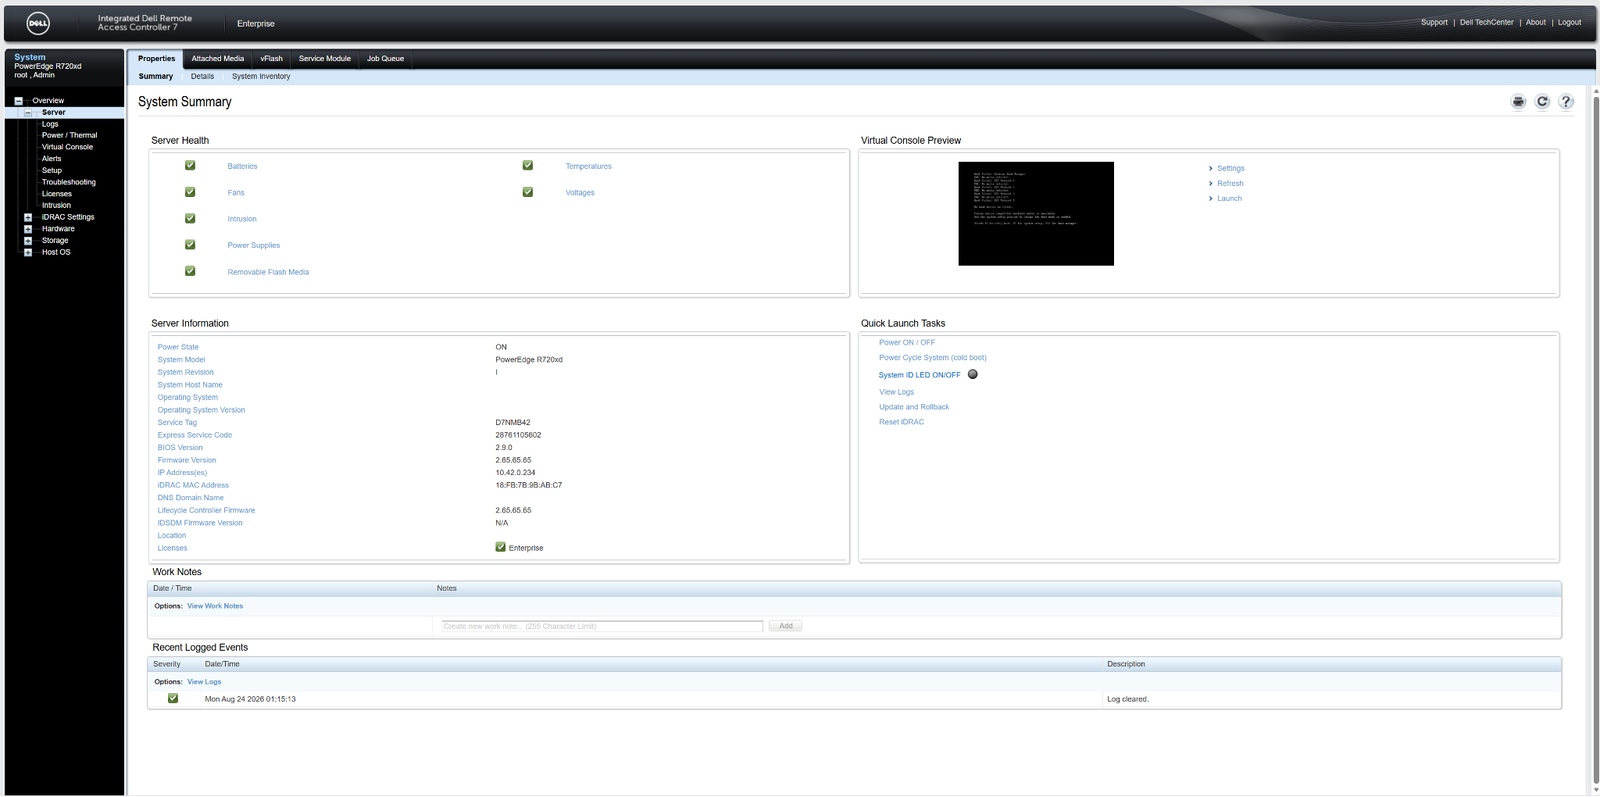Image resolution: width=1600 pixels, height=797 pixels.
Task: Click the print icon beside System Summary
Action: click(1518, 101)
